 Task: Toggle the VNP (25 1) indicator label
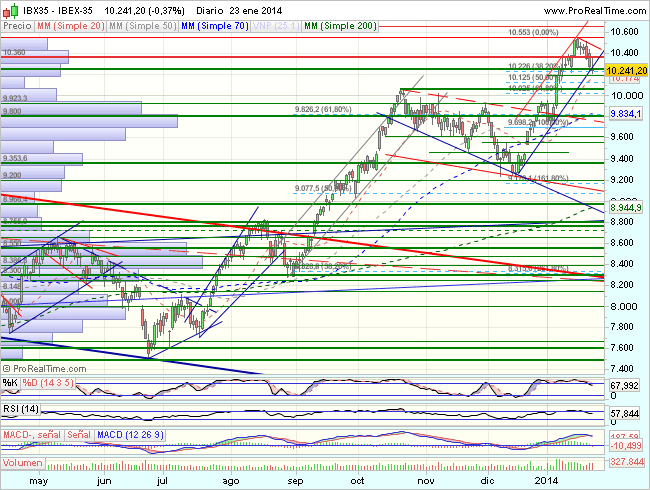tap(276, 26)
